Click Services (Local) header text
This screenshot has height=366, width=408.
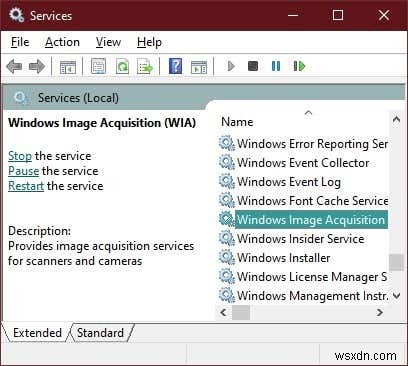coord(78,98)
